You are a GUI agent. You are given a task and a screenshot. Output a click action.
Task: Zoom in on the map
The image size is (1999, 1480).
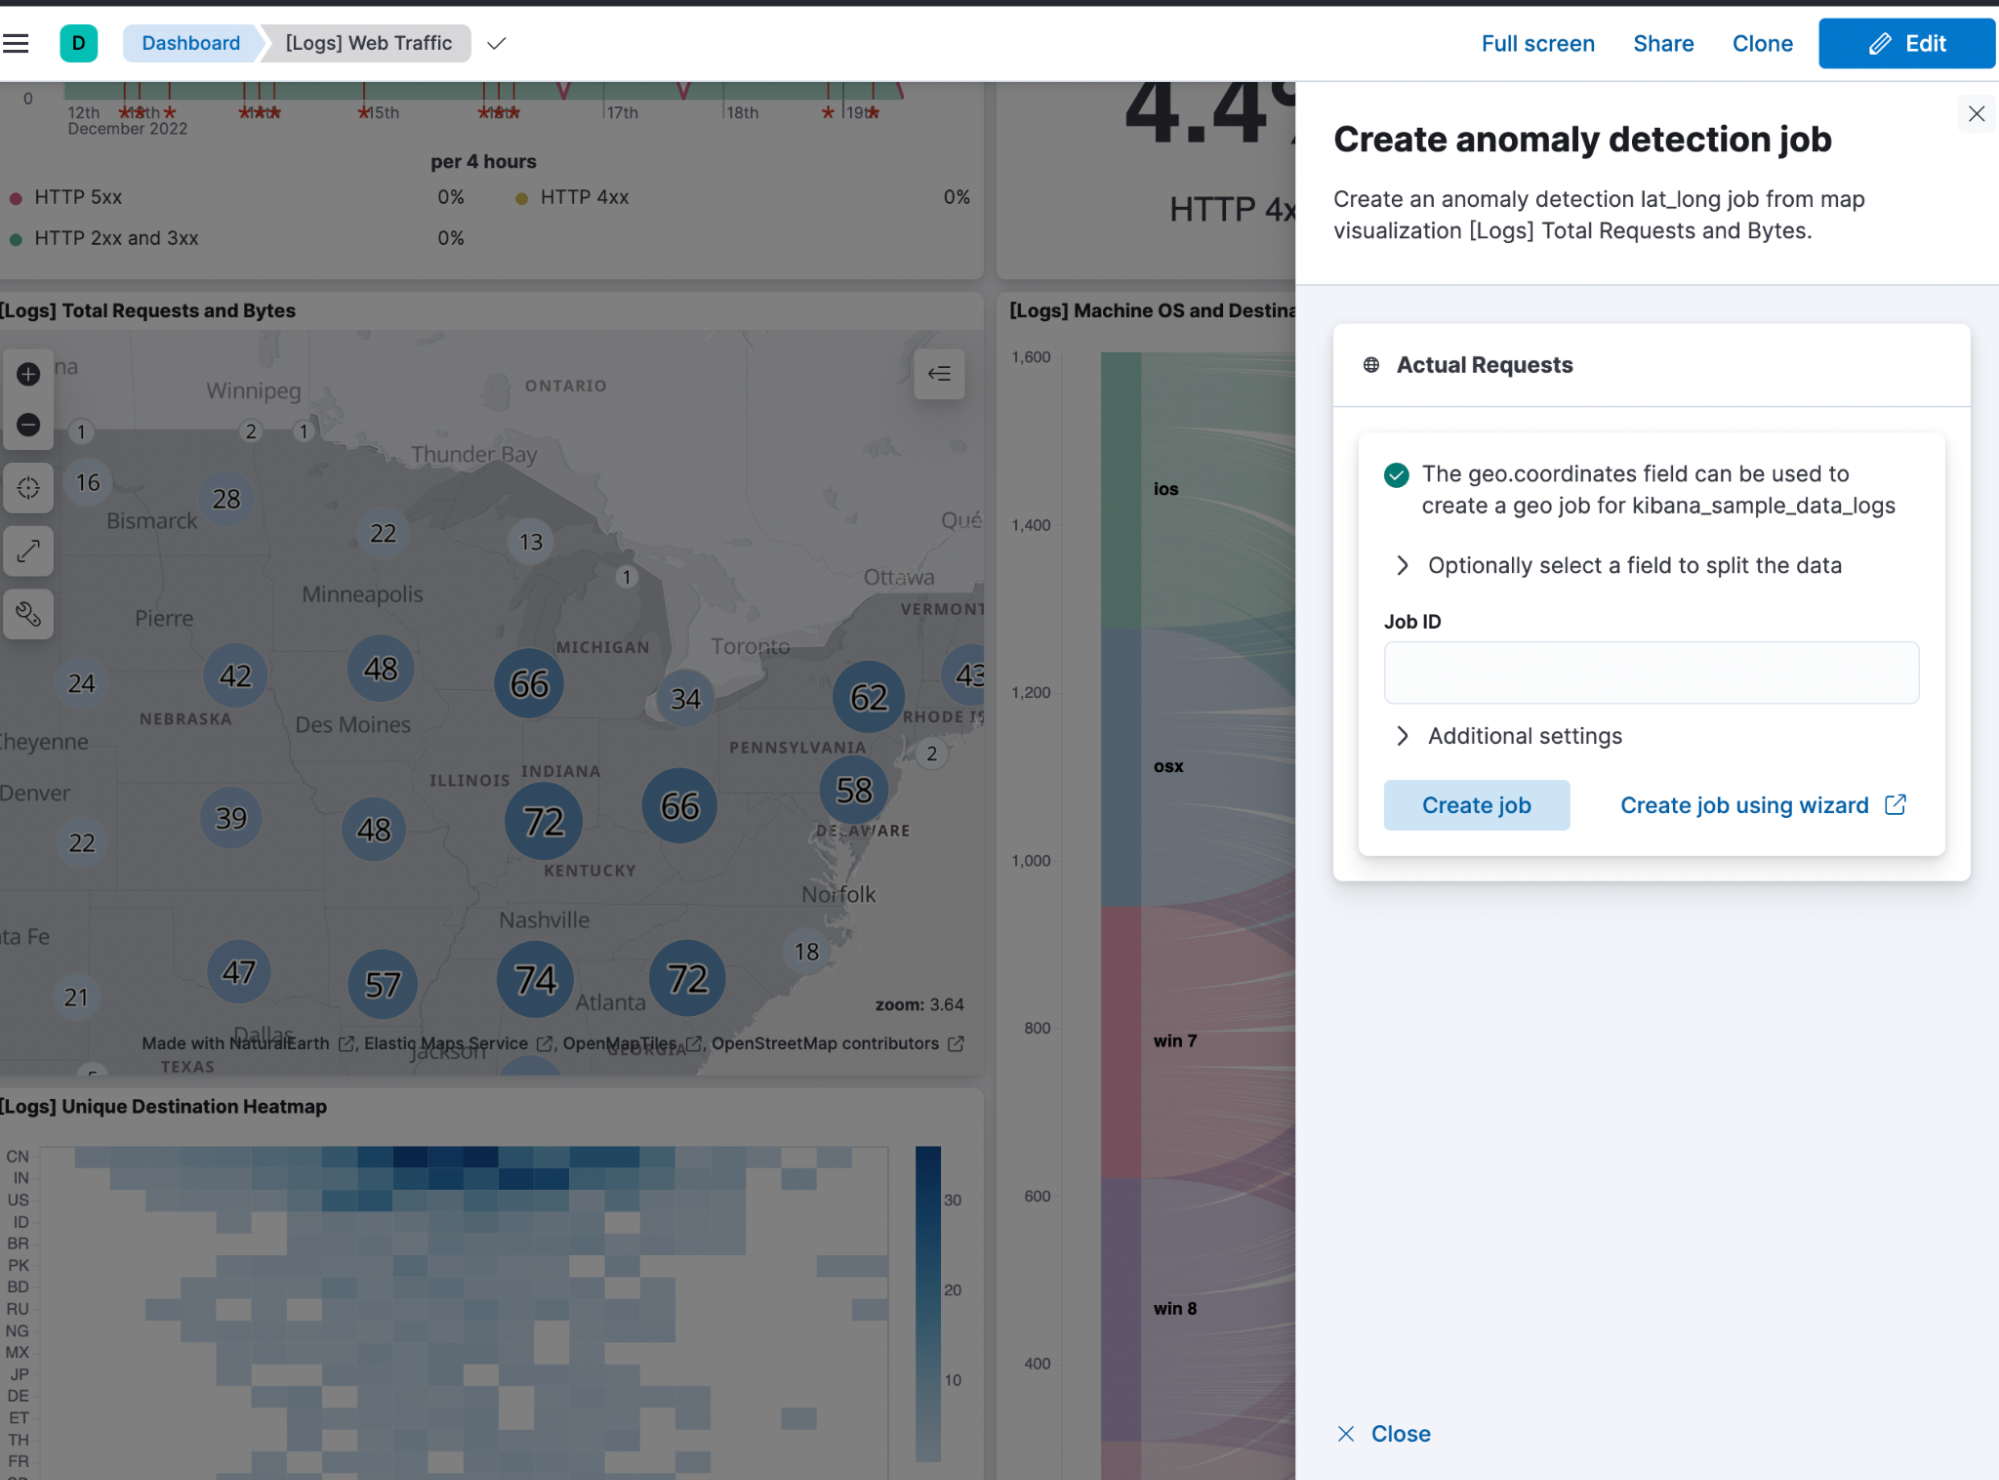(x=28, y=374)
